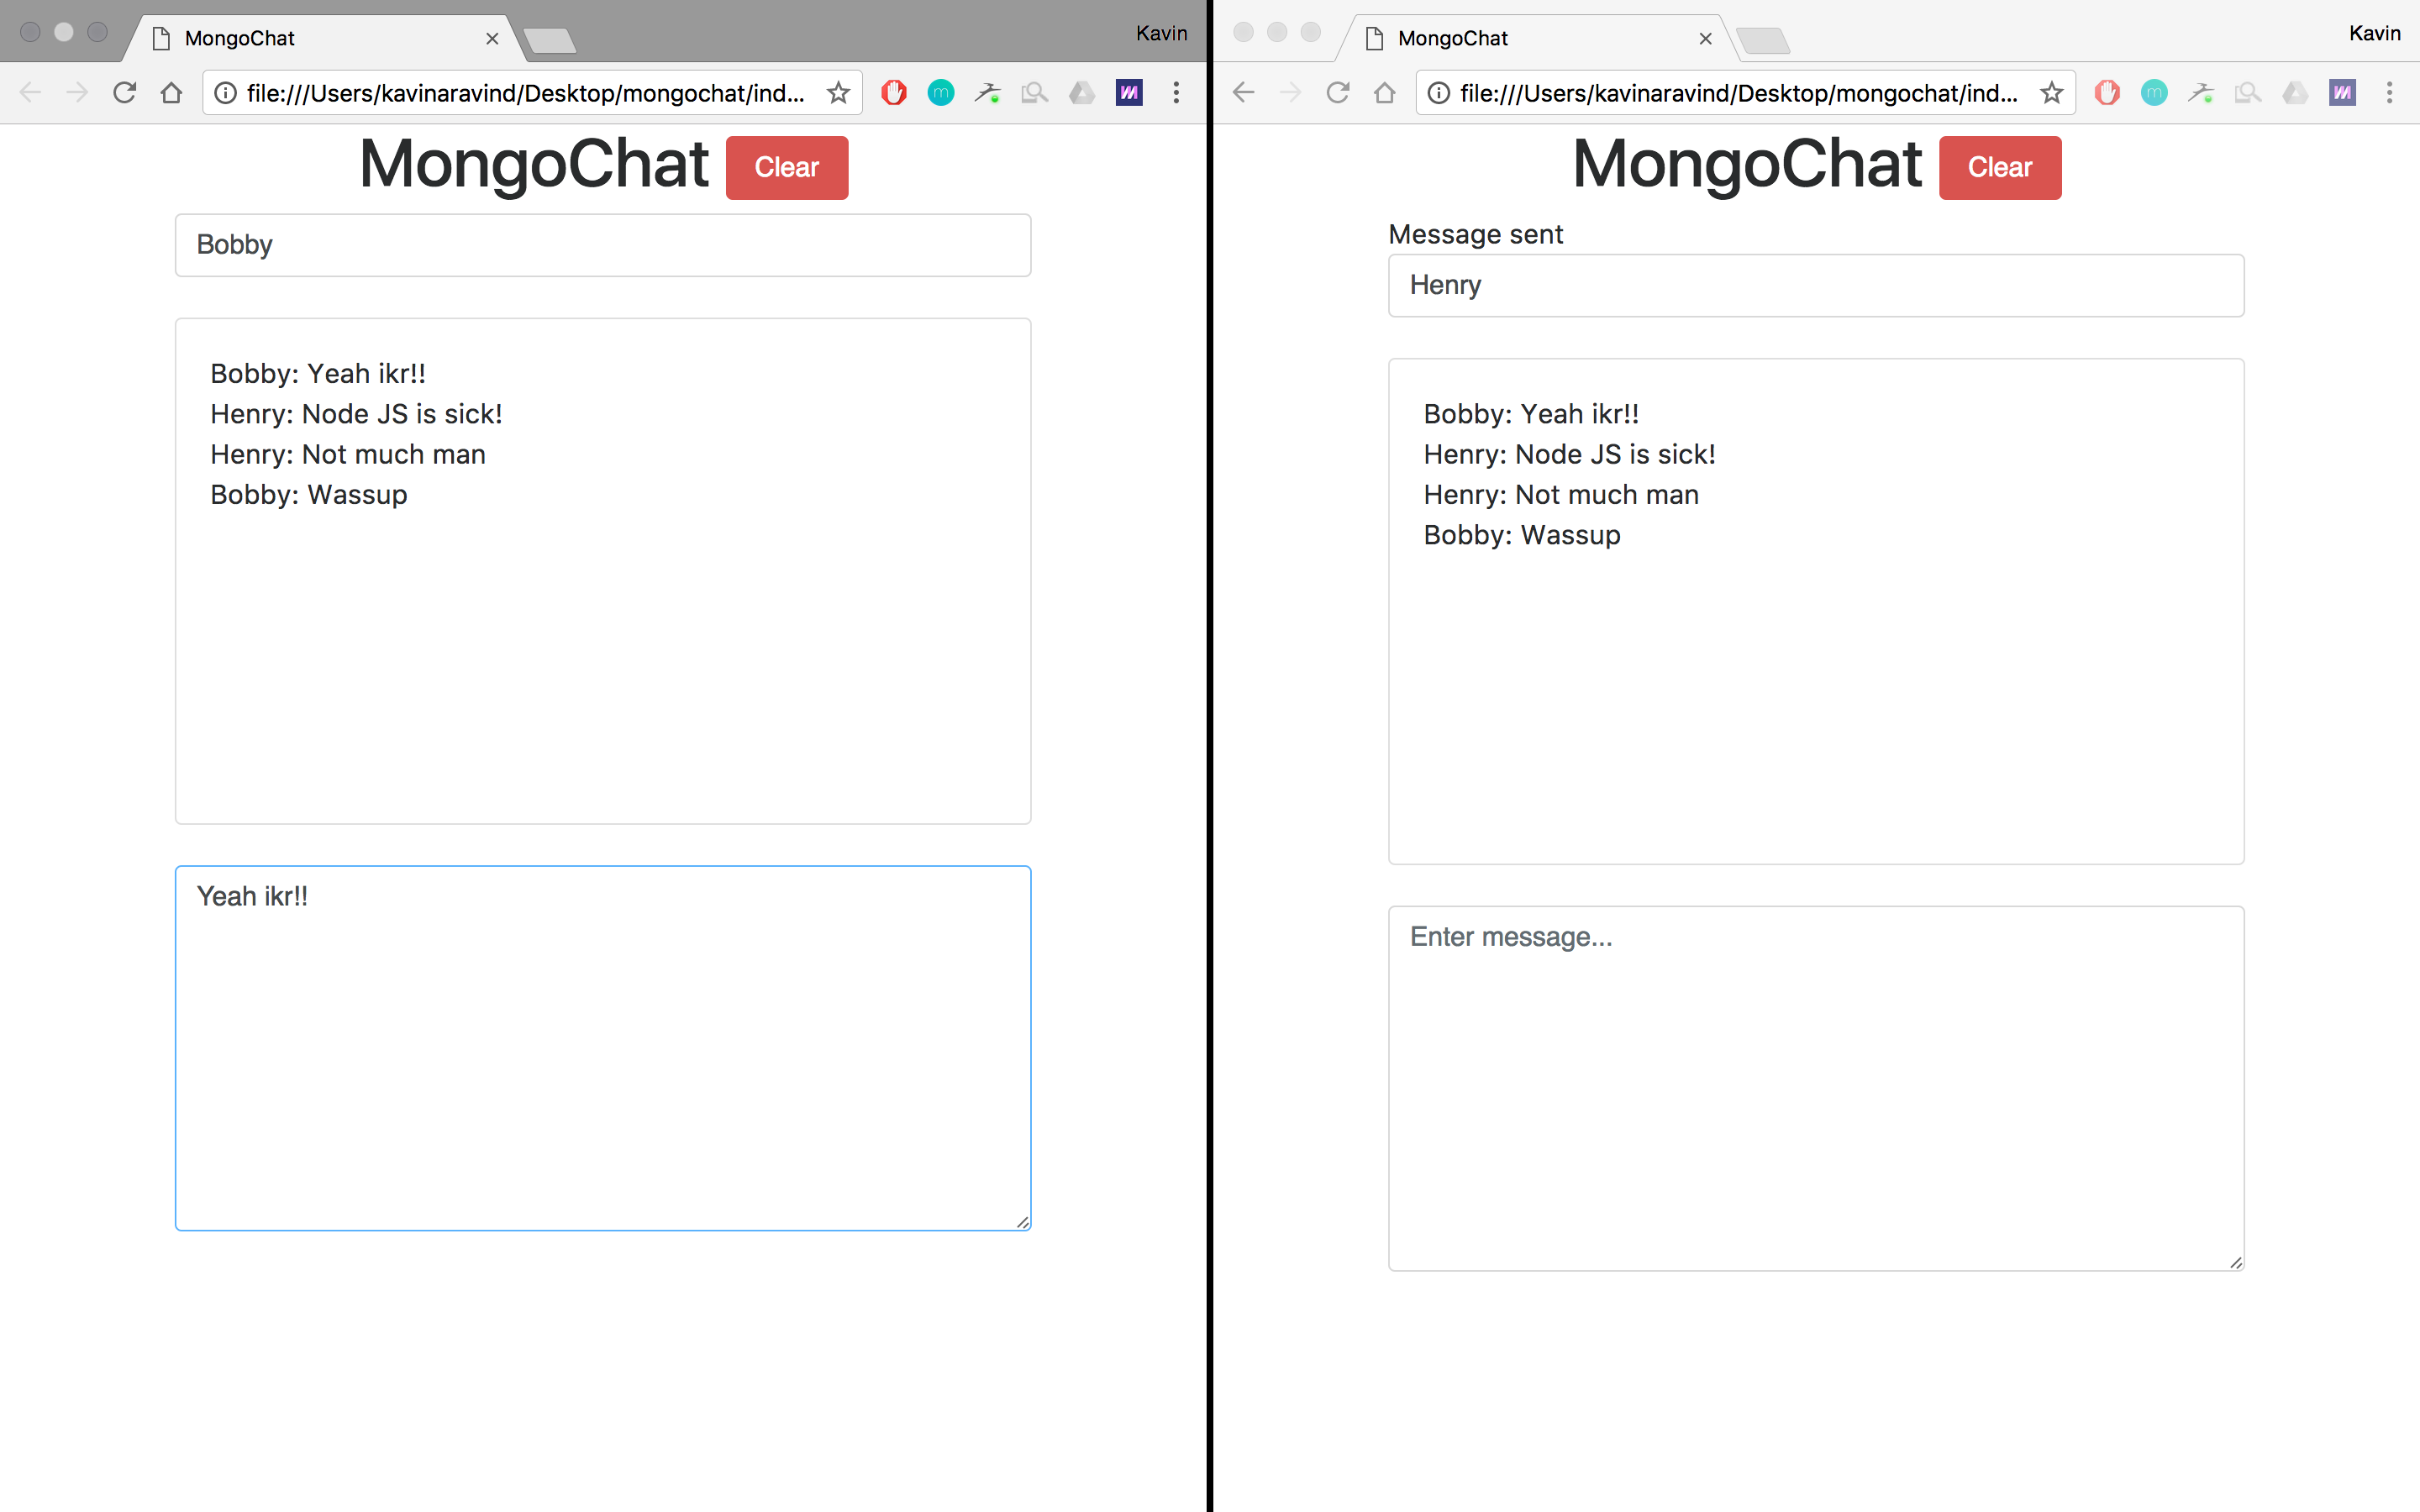Reload the page in left browser window
The width and height of the screenshot is (2420, 1512).
tap(124, 93)
